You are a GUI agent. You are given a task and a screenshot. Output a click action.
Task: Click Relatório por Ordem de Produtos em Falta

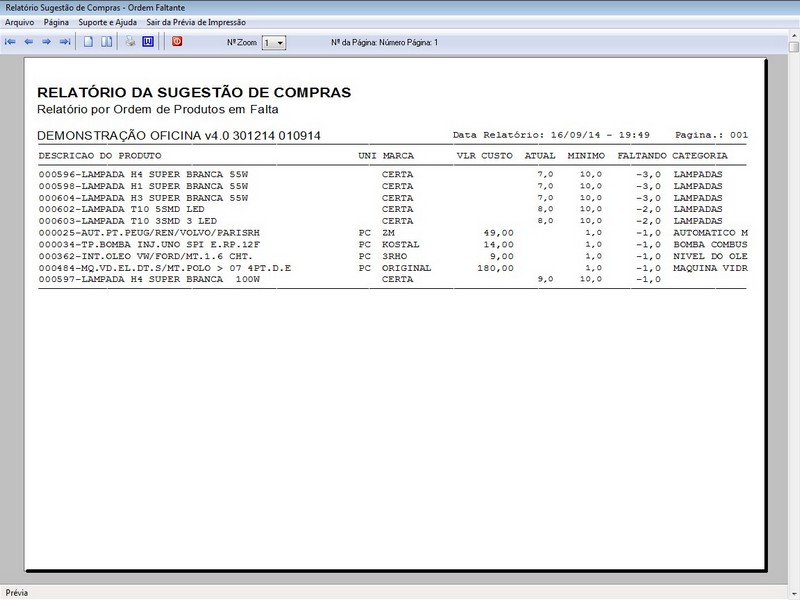pyautogui.click(x=158, y=109)
